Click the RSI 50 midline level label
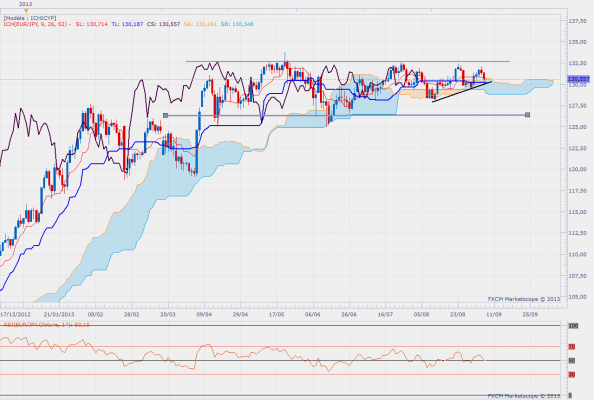Screen dimensions: 594x400 572,361
